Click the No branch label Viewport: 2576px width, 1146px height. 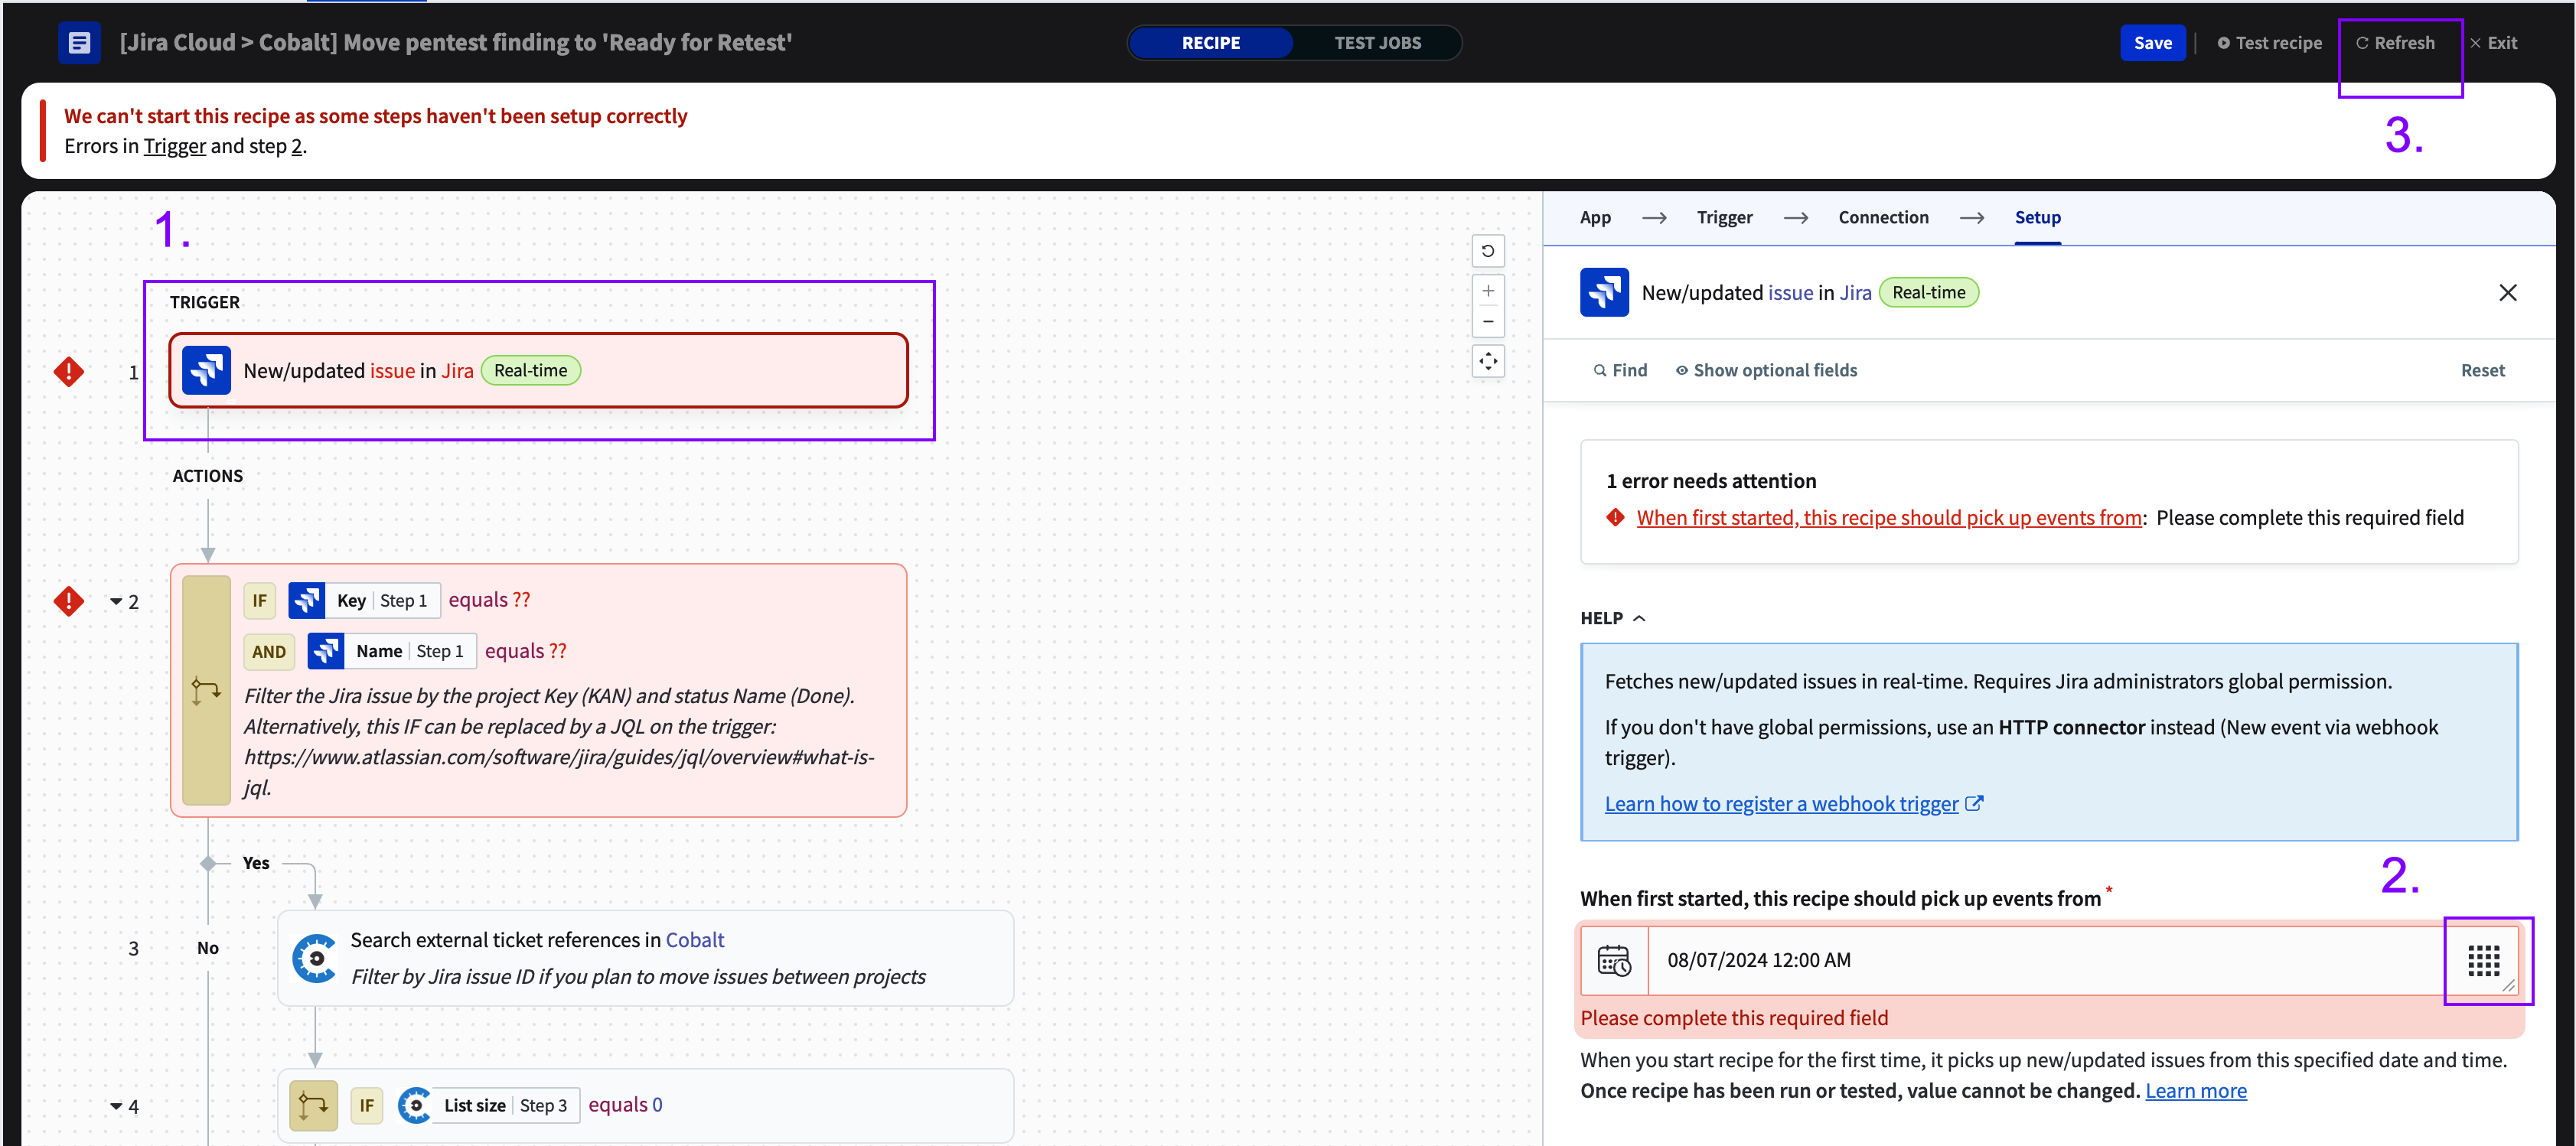point(208,948)
